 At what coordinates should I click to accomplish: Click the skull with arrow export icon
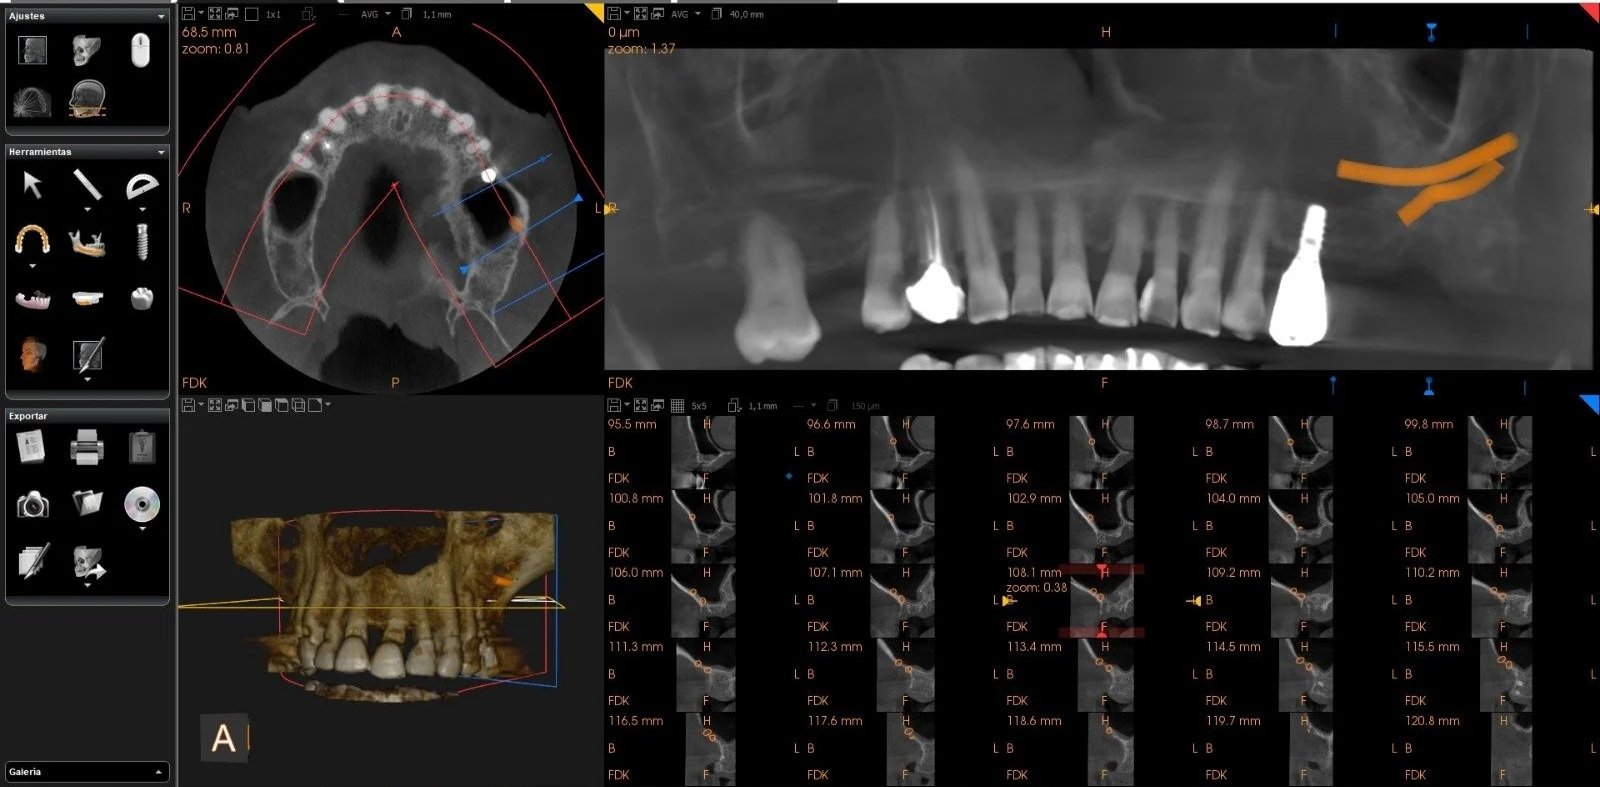(88, 563)
